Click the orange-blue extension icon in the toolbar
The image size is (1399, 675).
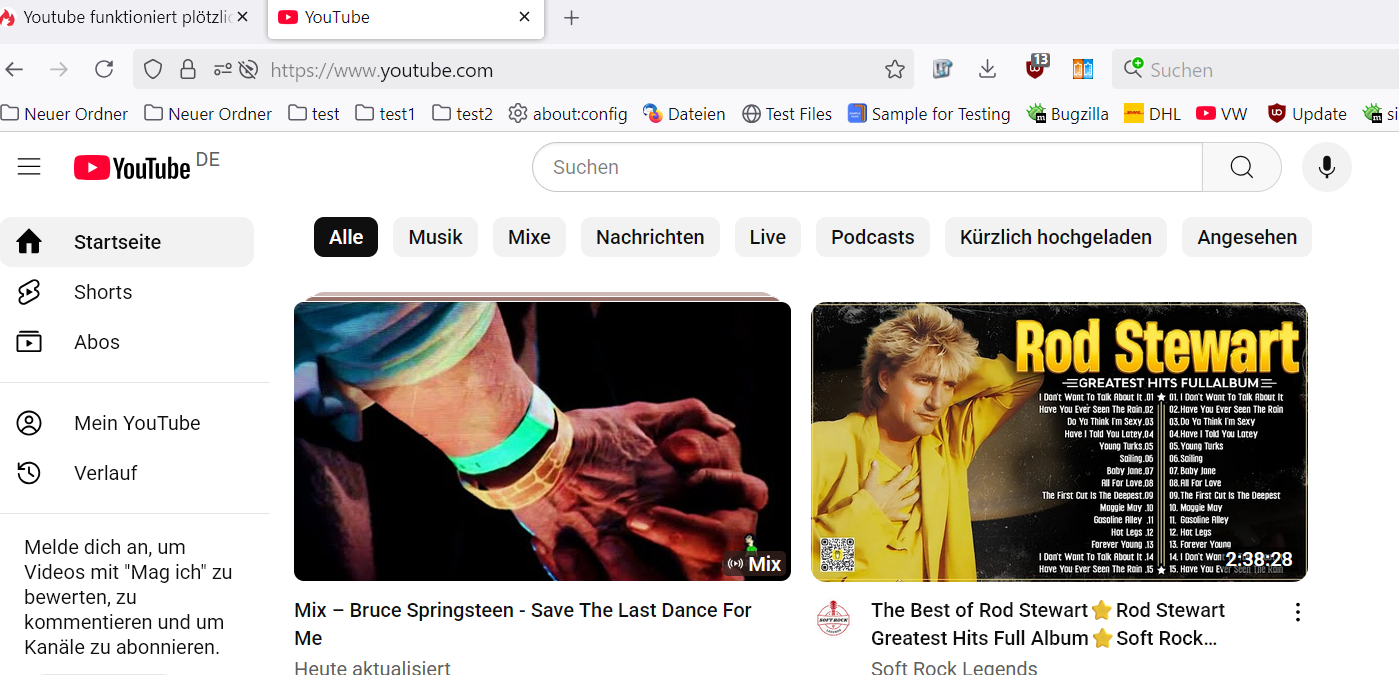[1083, 69]
